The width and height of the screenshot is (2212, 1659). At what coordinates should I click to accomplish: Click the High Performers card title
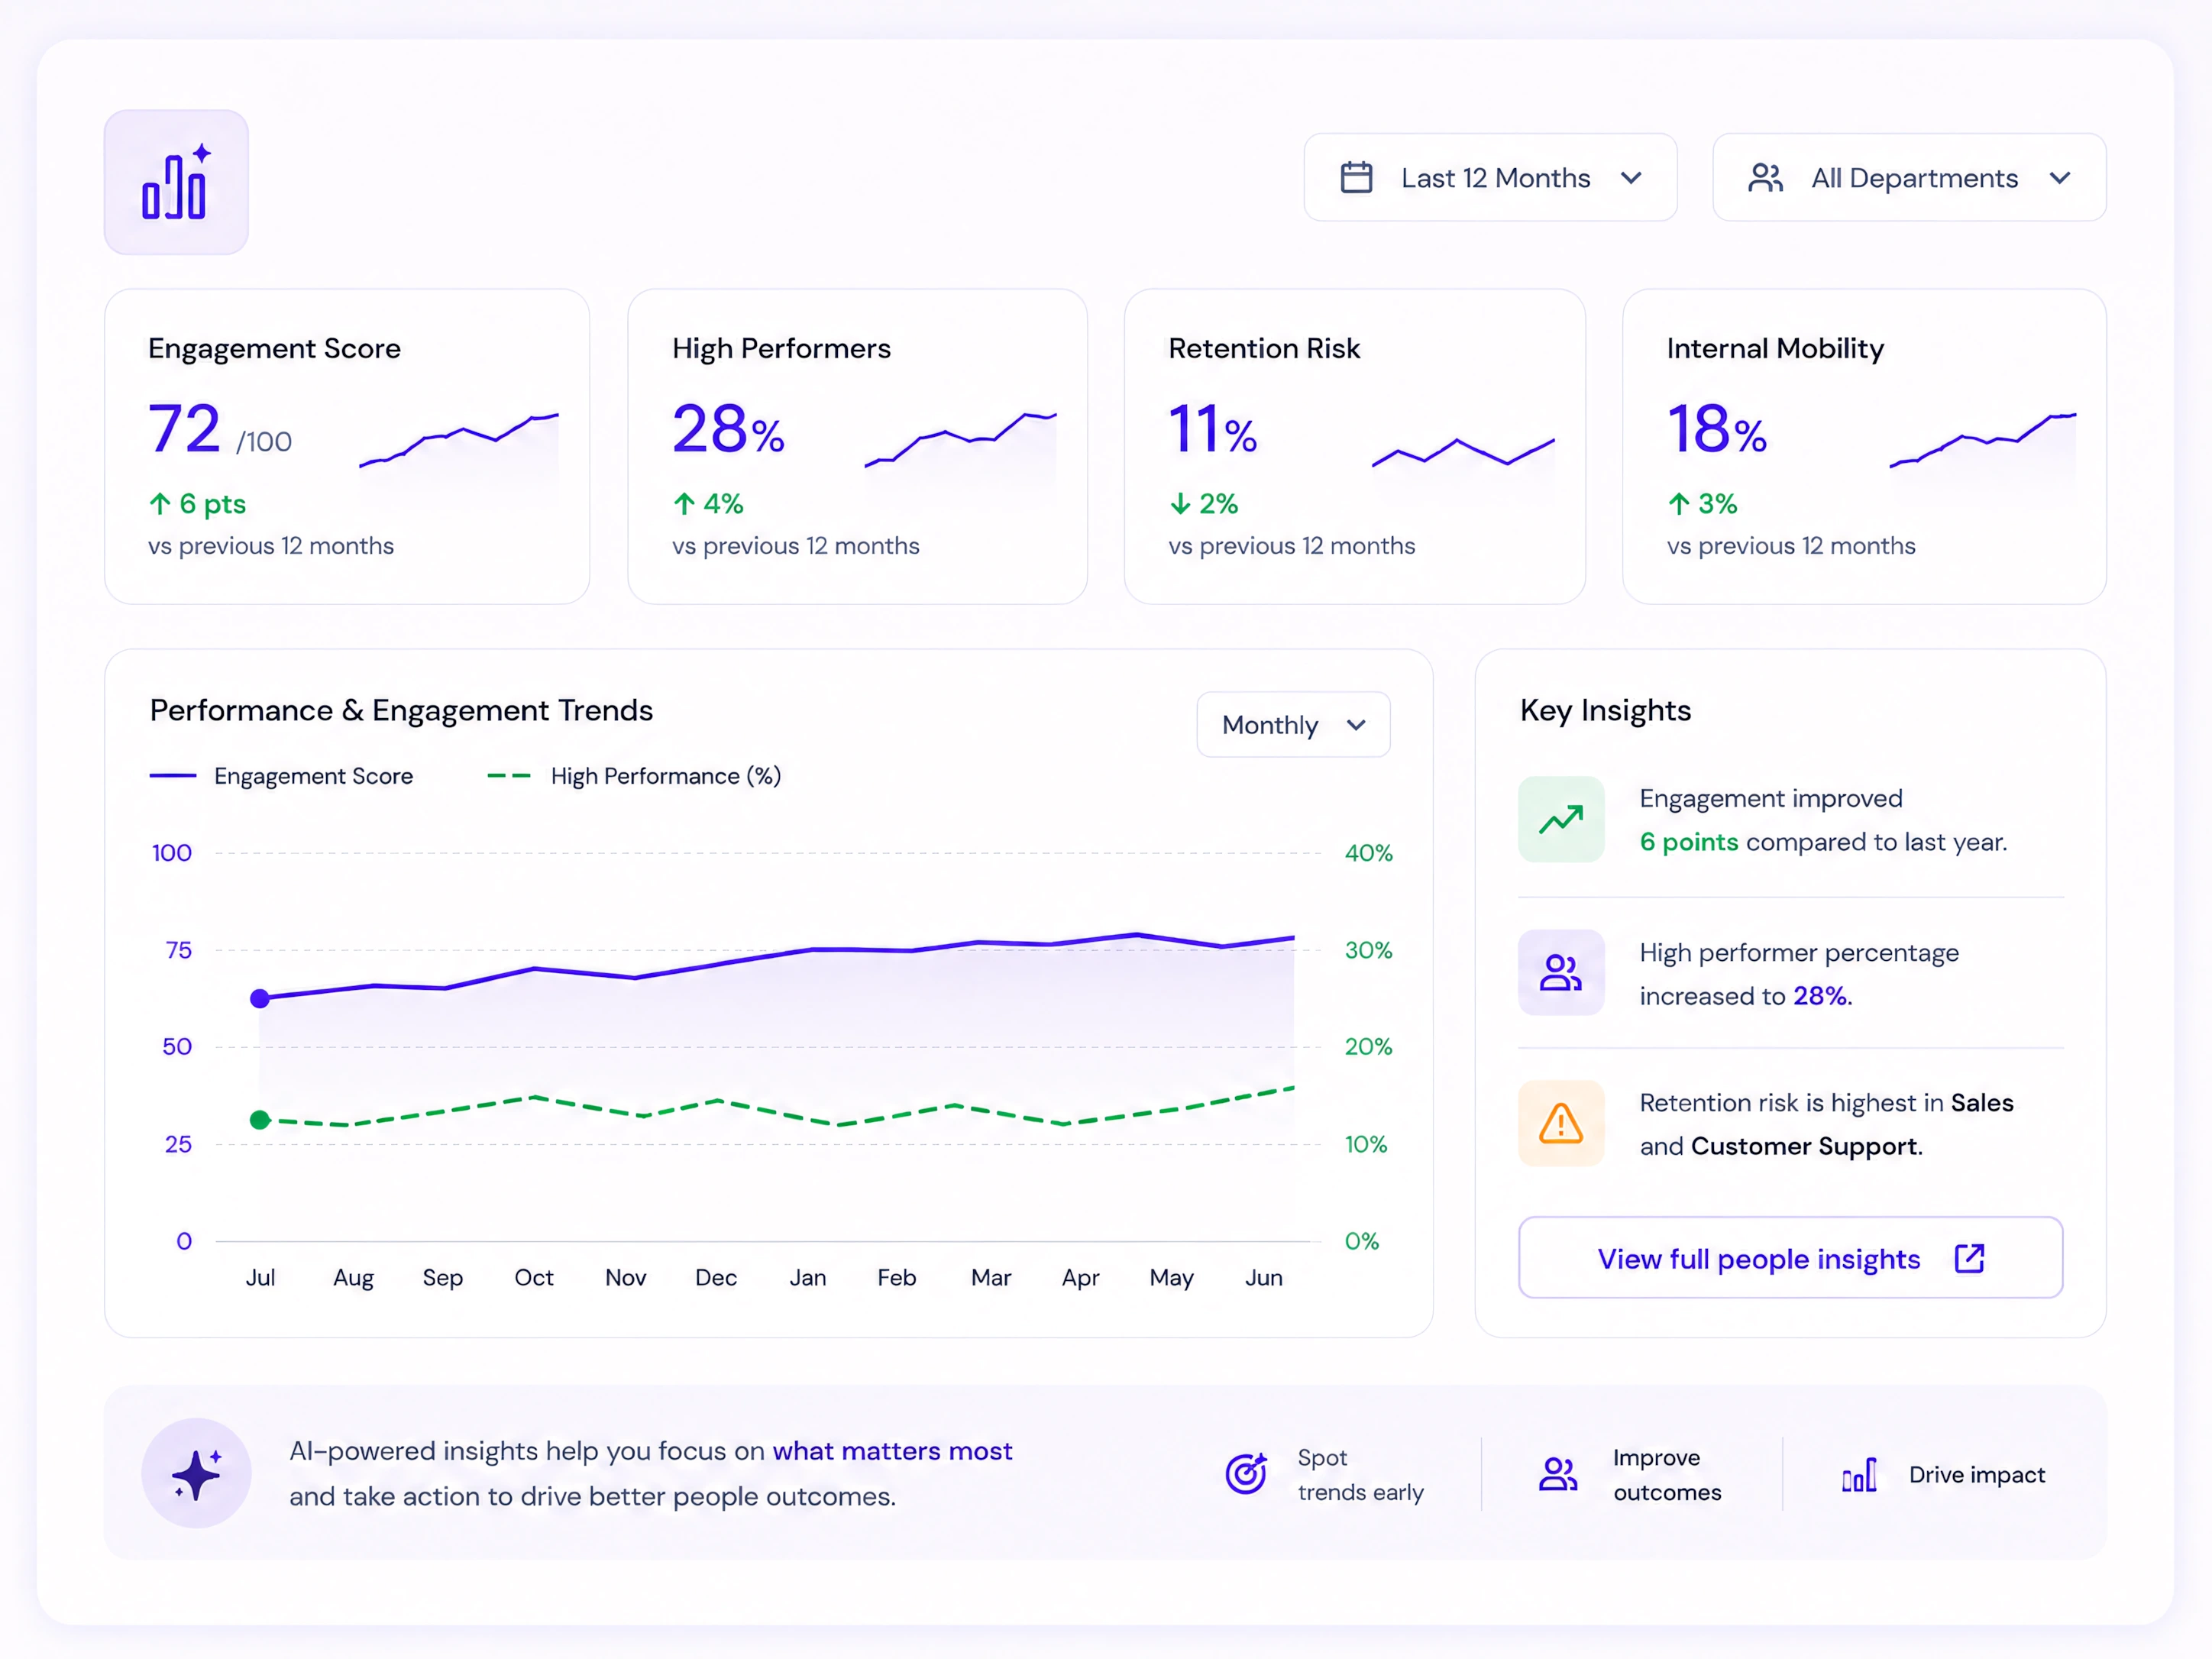click(x=781, y=348)
